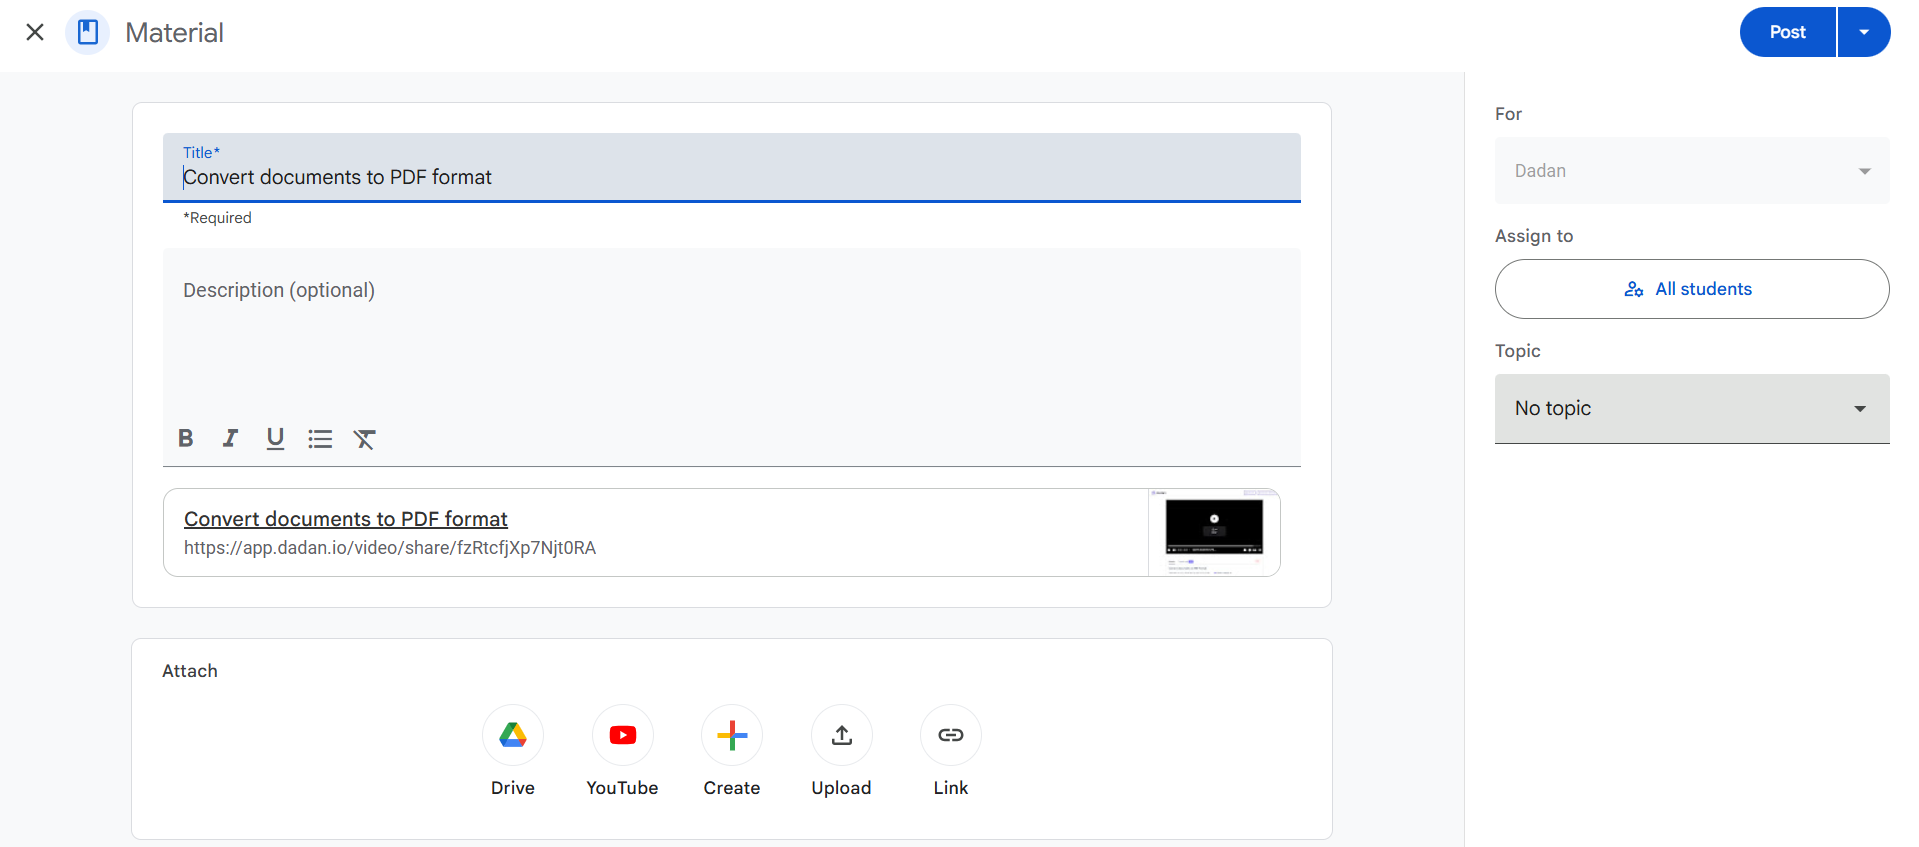Click into the Title field
The height and width of the screenshot is (847, 1919).
point(730,177)
